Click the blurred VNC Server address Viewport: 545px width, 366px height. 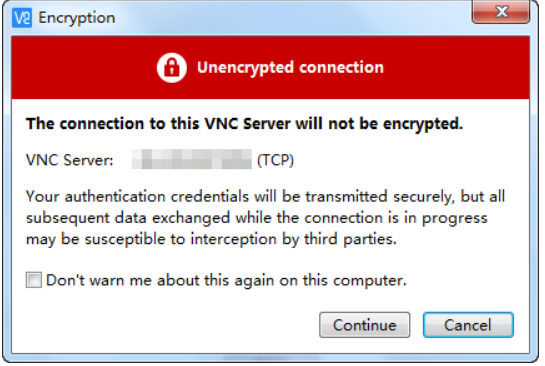point(192,159)
